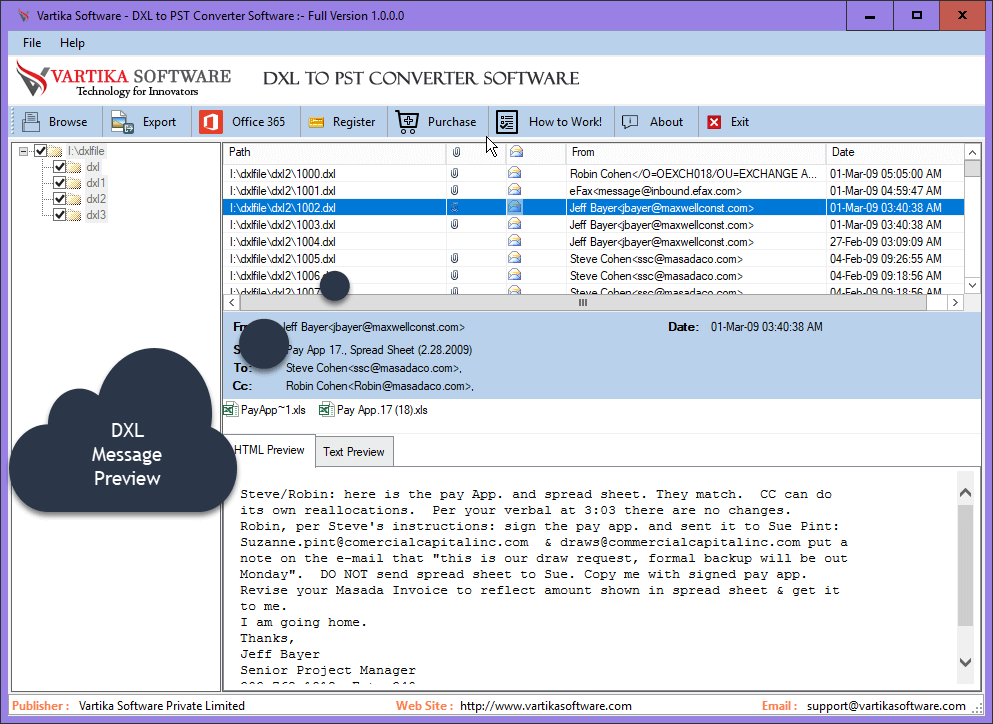The image size is (993, 724).
Task: Click email list vertical scrollbar down arrow
Action: [x=972, y=285]
